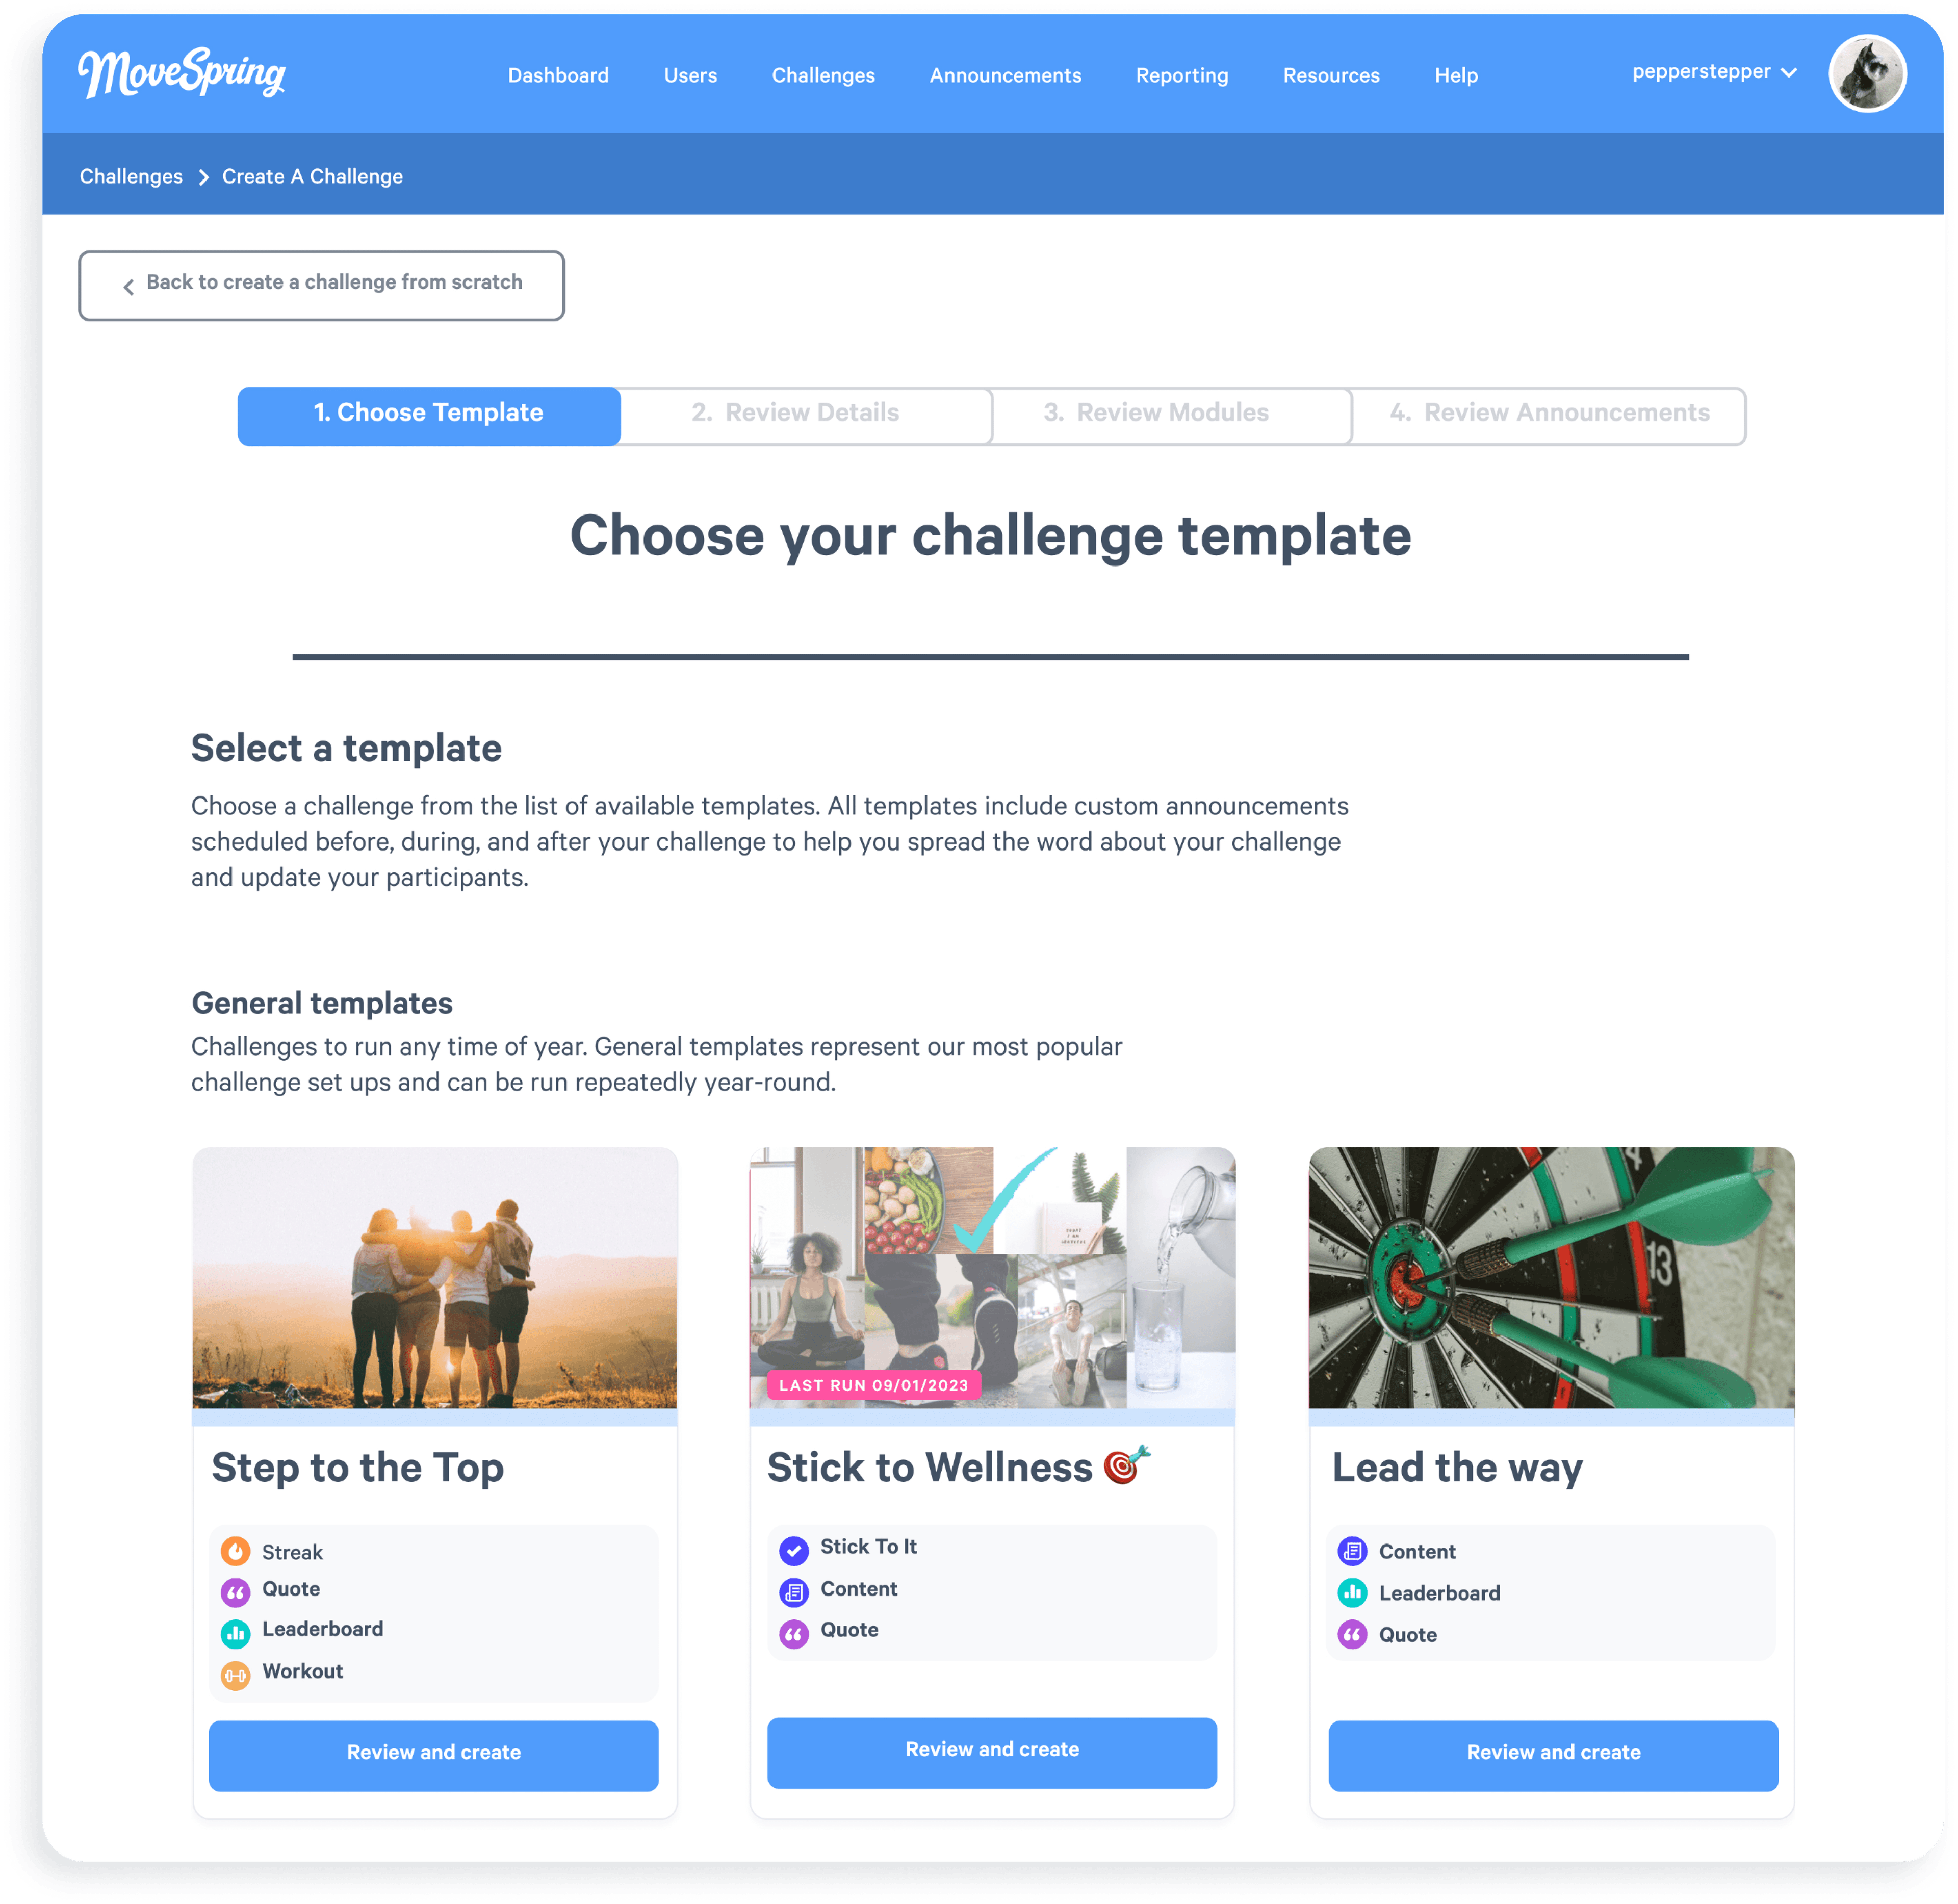The height and width of the screenshot is (1904, 1958).
Task: Select the Choose Template tab
Action: (x=428, y=415)
